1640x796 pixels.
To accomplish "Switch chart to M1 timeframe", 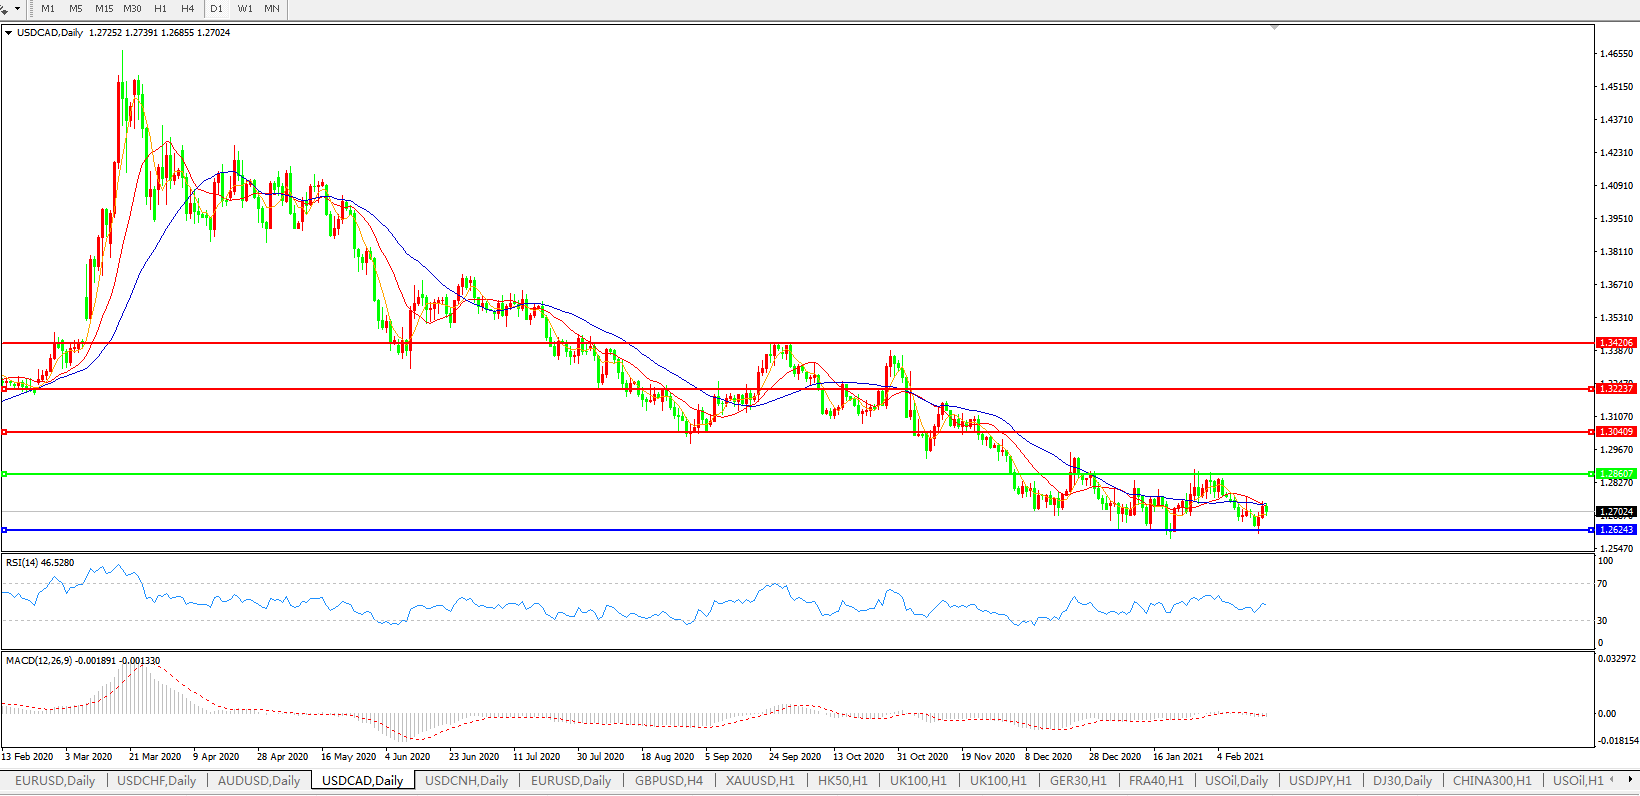I will pos(48,8).
